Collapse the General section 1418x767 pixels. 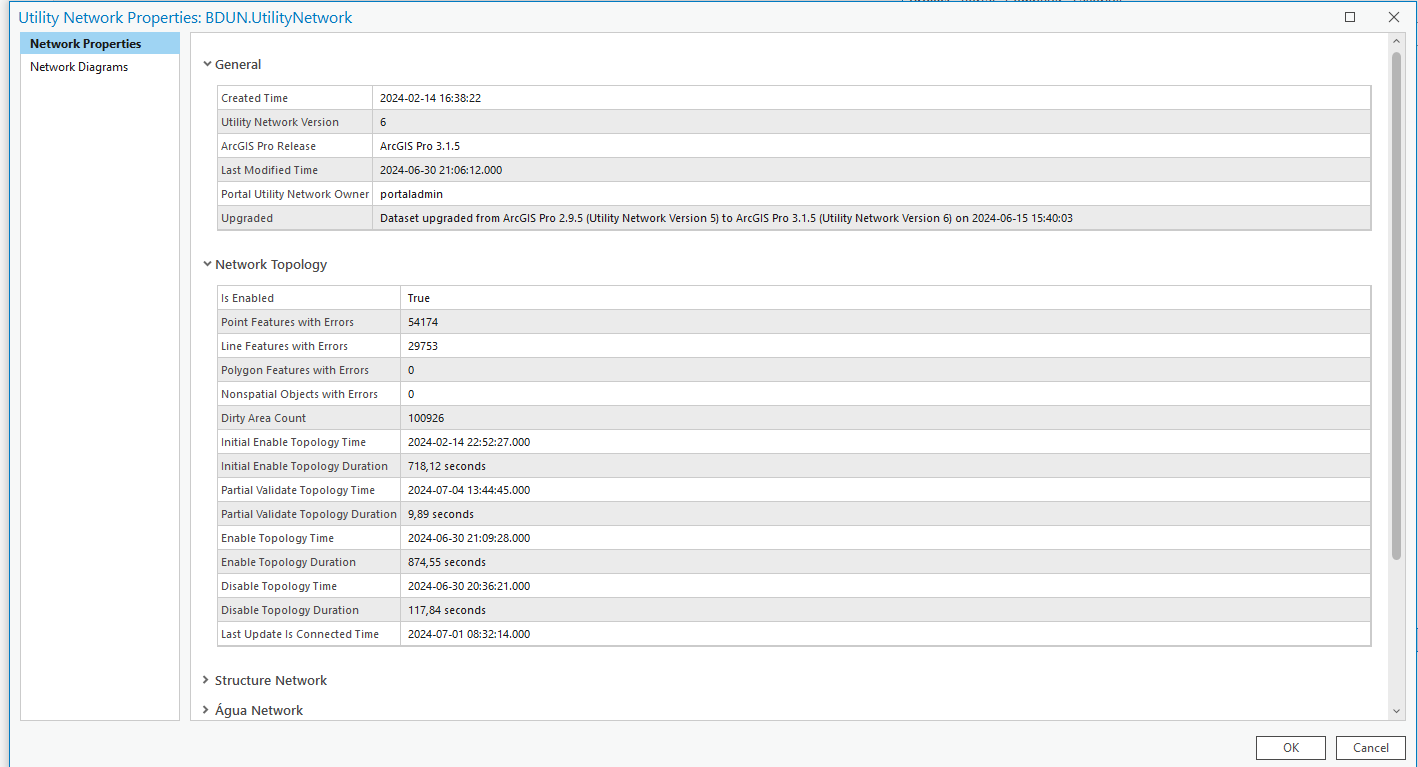[x=207, y=64]
